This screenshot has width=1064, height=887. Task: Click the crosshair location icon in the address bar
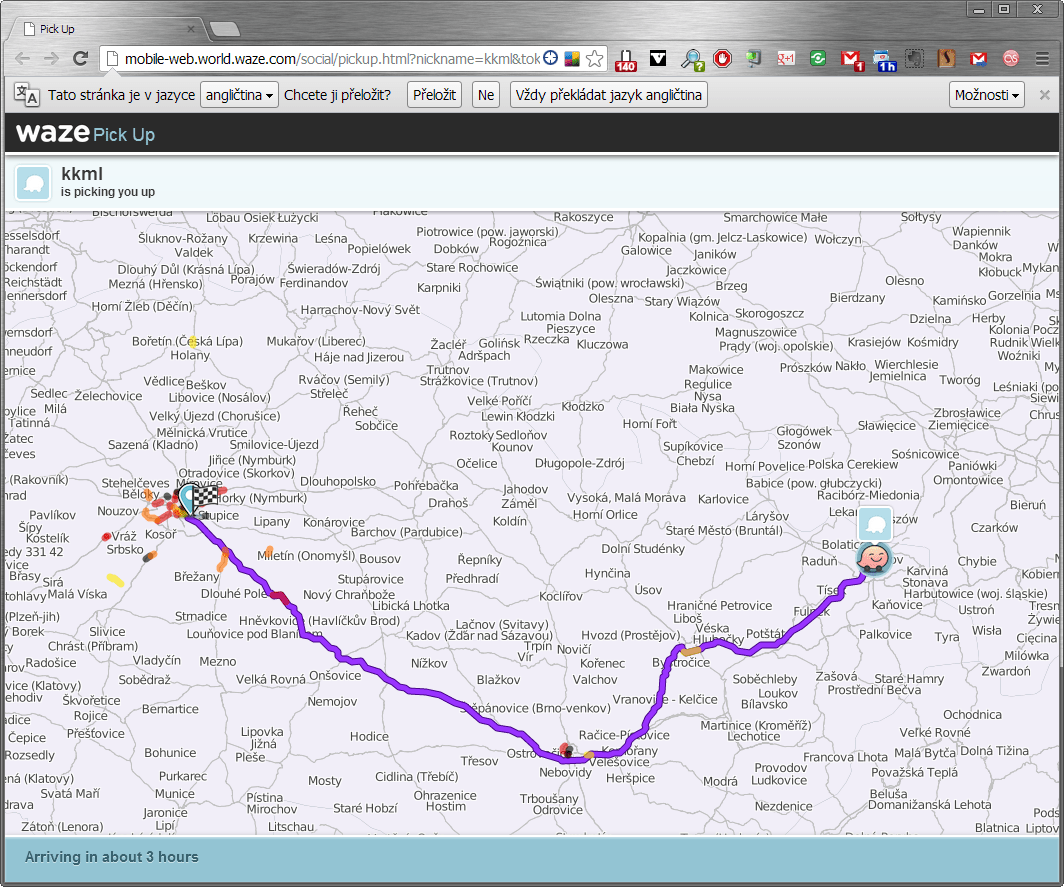pos(550,58)
